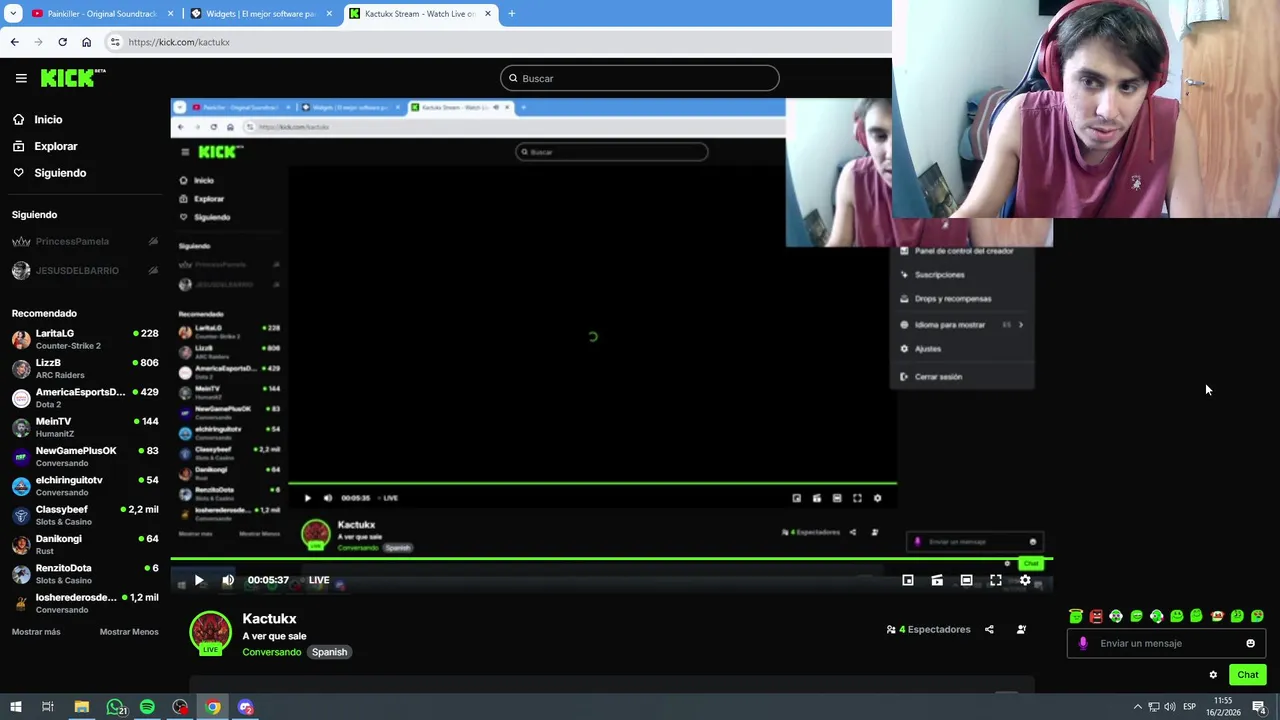Open NewGamePlusOK channel
The height and width of the screenshot is (720, 1280).
coord(85,456)
